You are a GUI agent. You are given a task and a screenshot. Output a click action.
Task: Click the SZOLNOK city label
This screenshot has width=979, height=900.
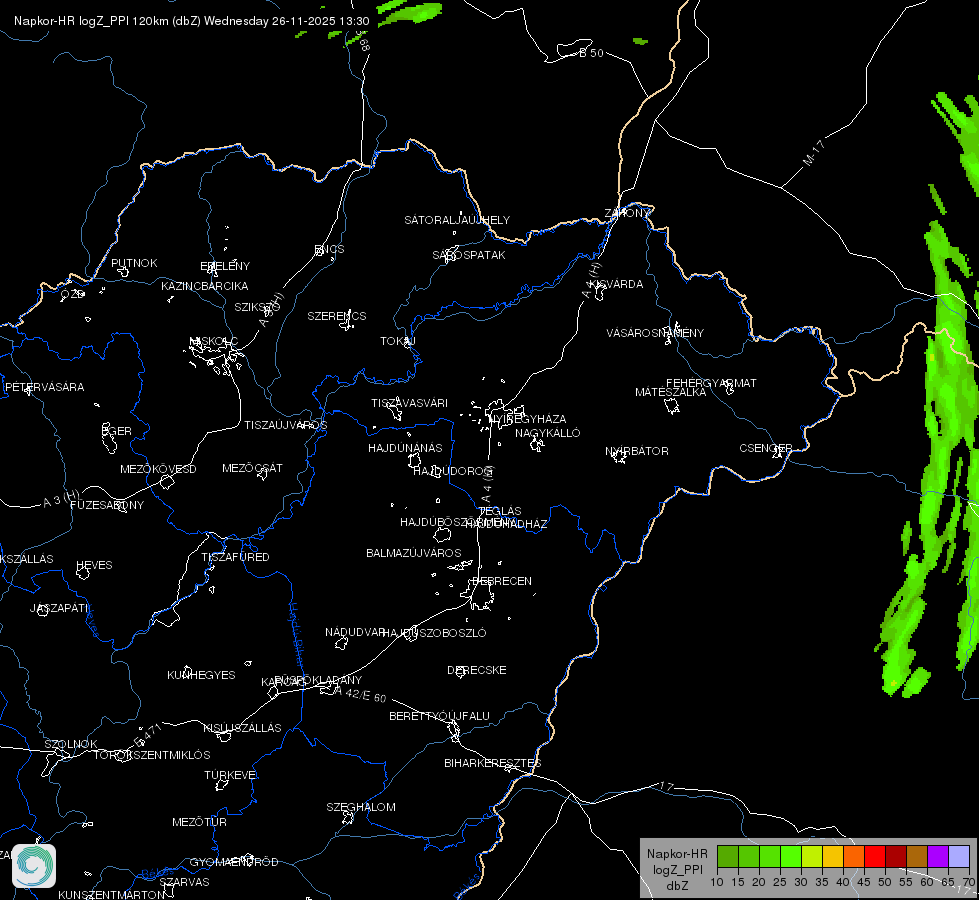(71, 744)
